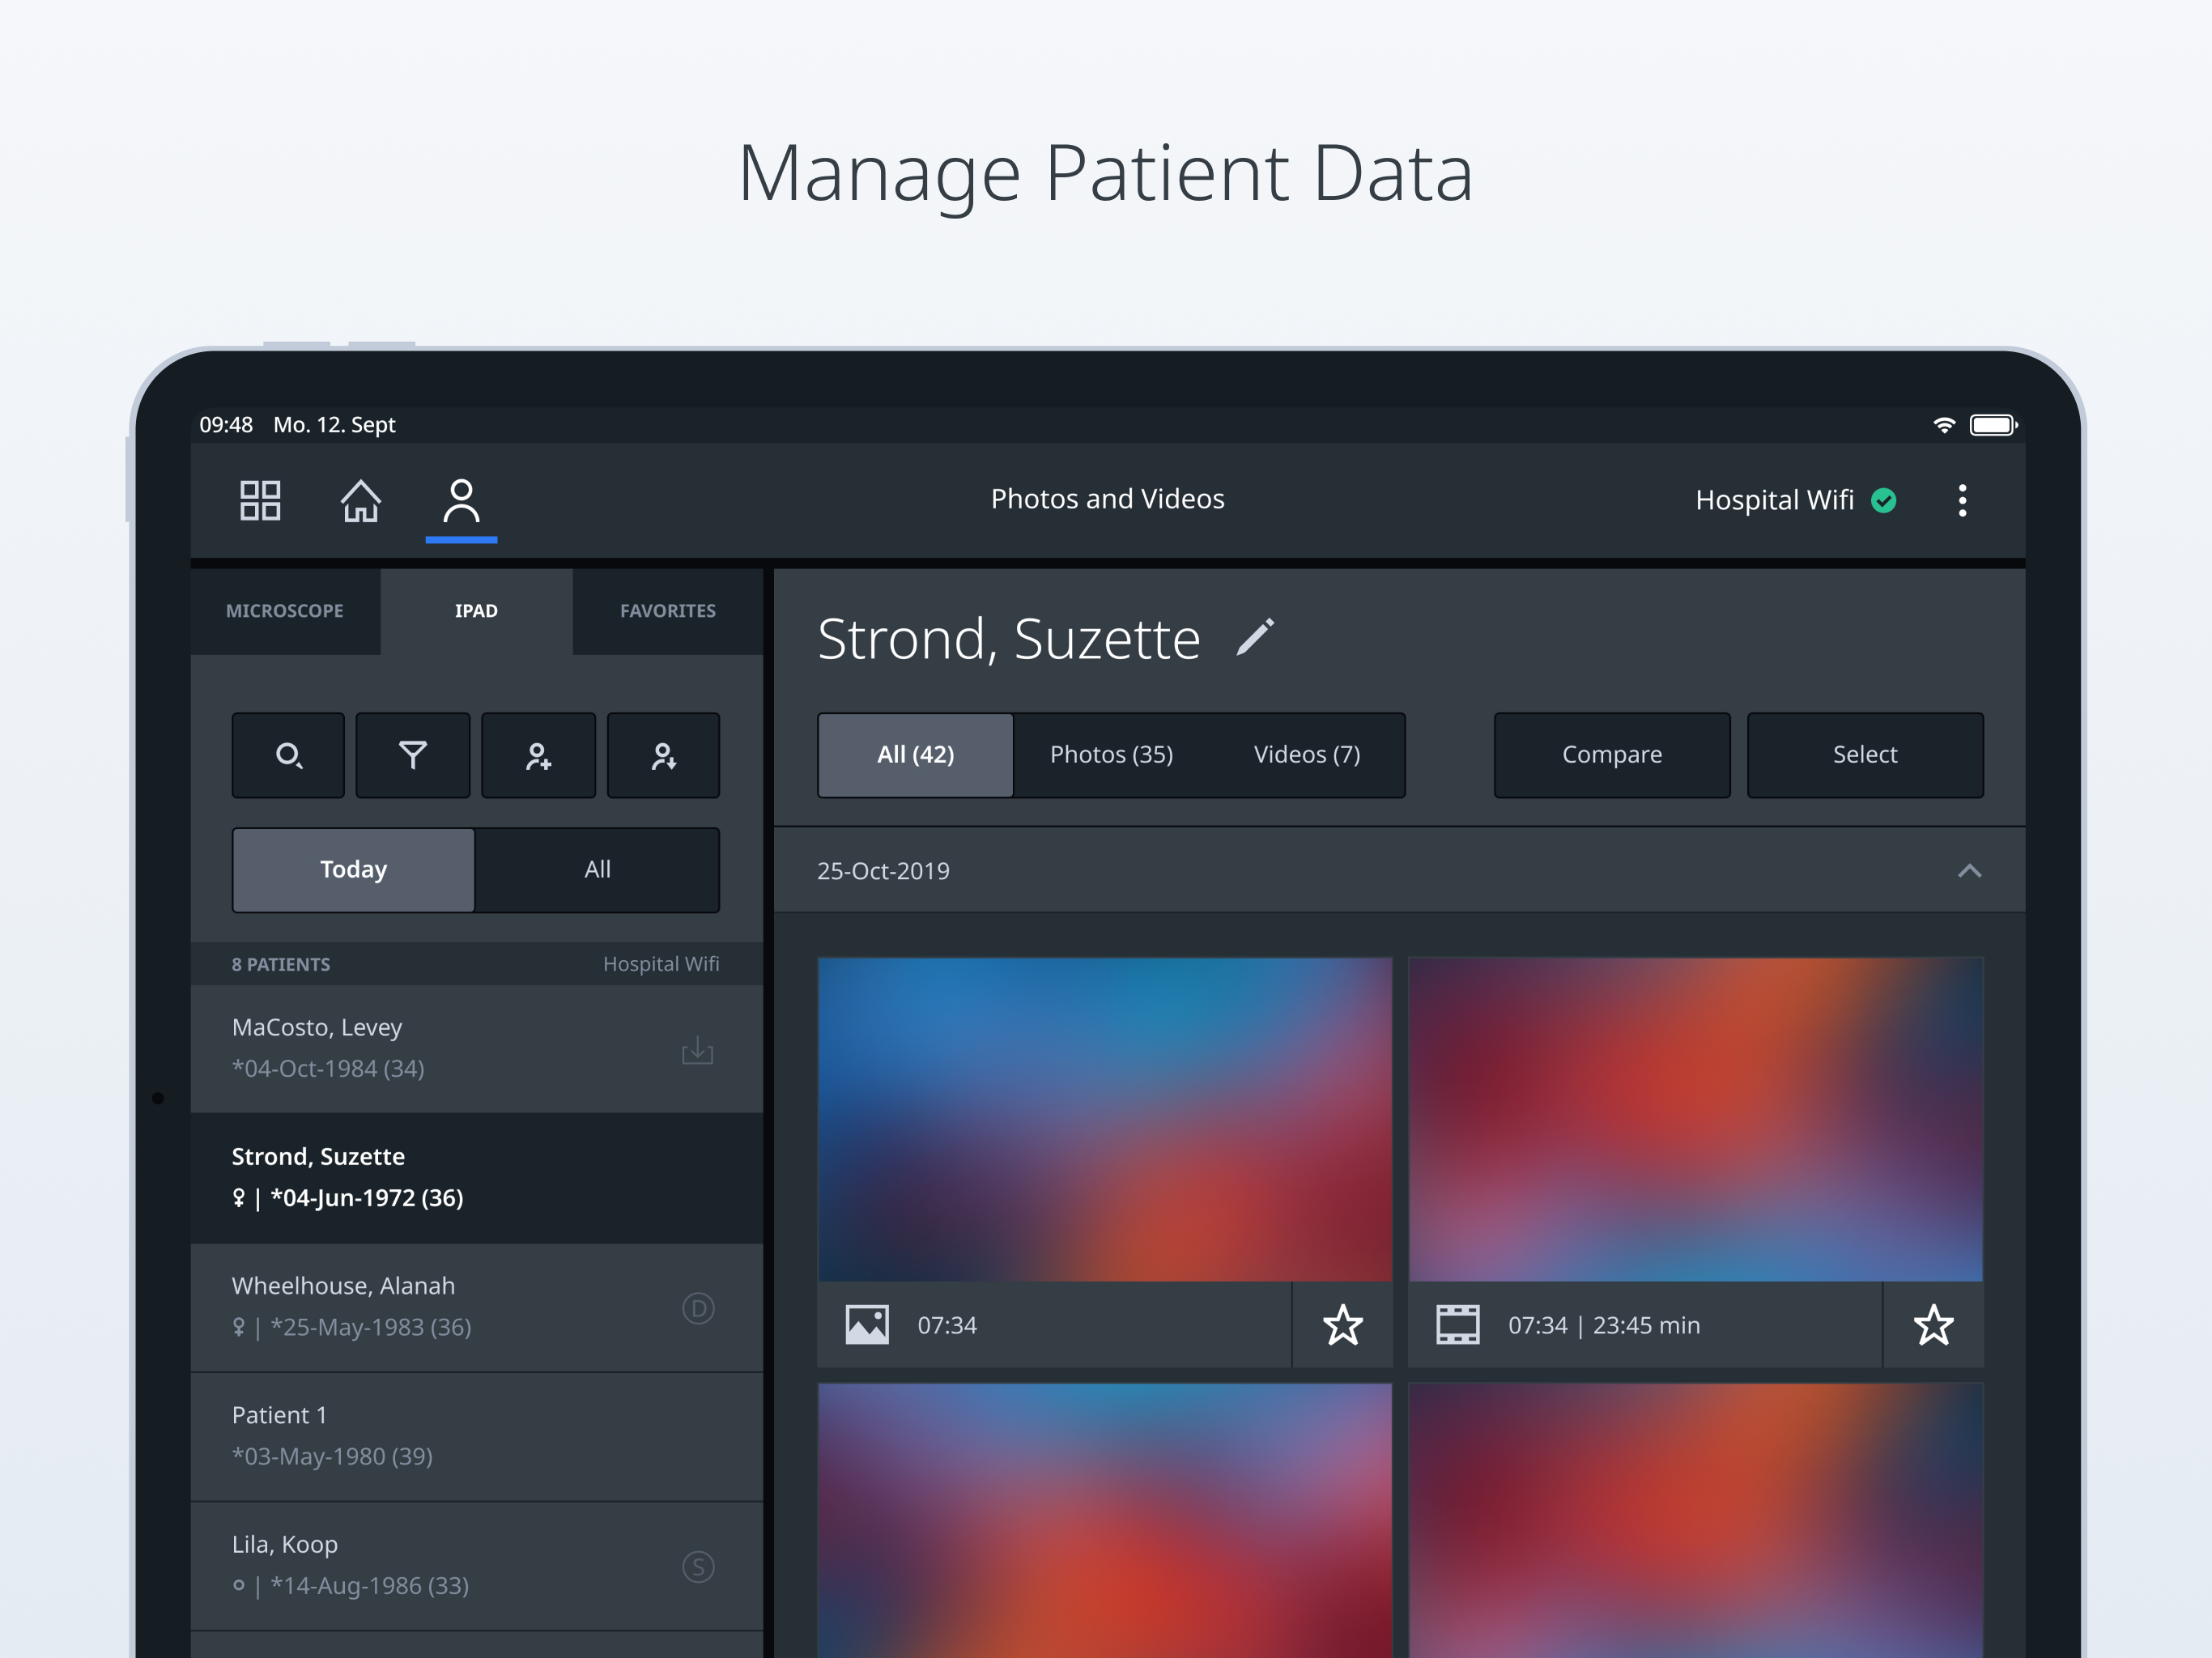2212x1658 pixels.
Task: Click the *04-Oct-1984 (34) birthdate text
Action: (328, 1069)
